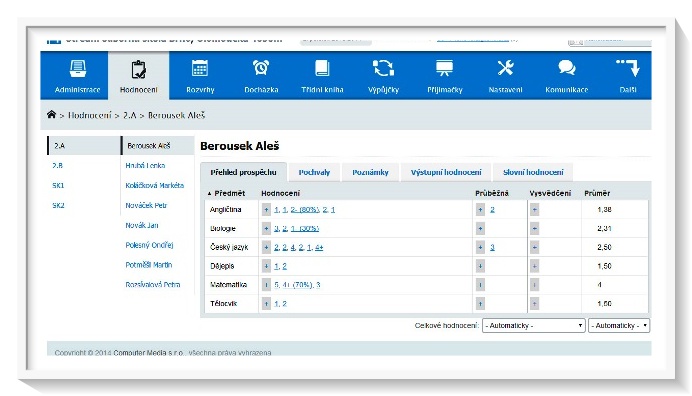Switch to the Slovní hodnocení tab
Image resolution: width=692 pixels, height=396 pixels.
point(533,172)
